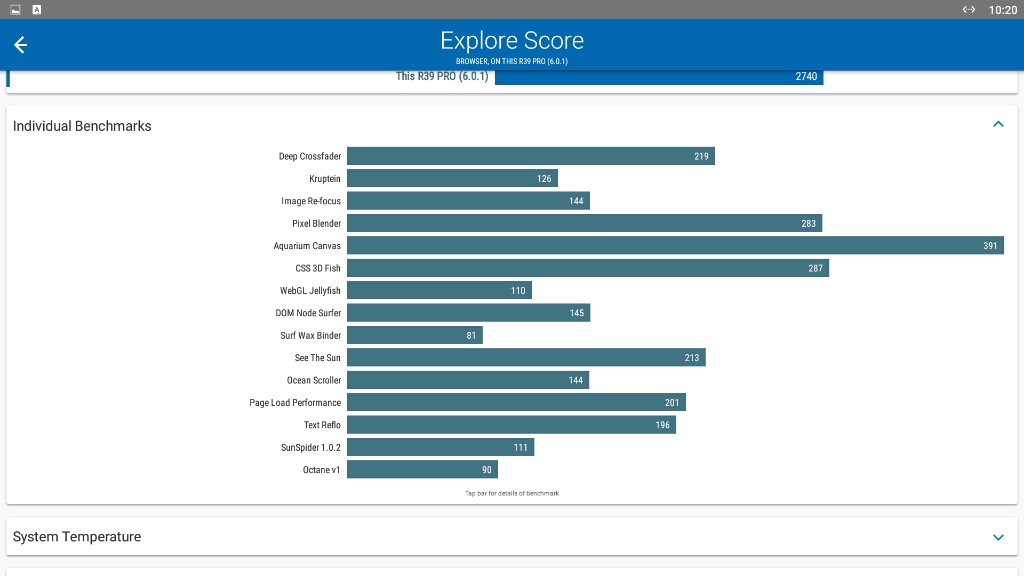Collapse the Individual Benchmarks section chevron
1024x576 pixels.
click(x=998, y=124)
